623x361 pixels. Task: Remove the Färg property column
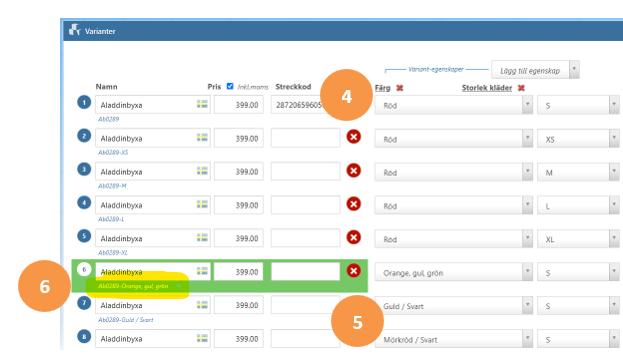point(400,88)
